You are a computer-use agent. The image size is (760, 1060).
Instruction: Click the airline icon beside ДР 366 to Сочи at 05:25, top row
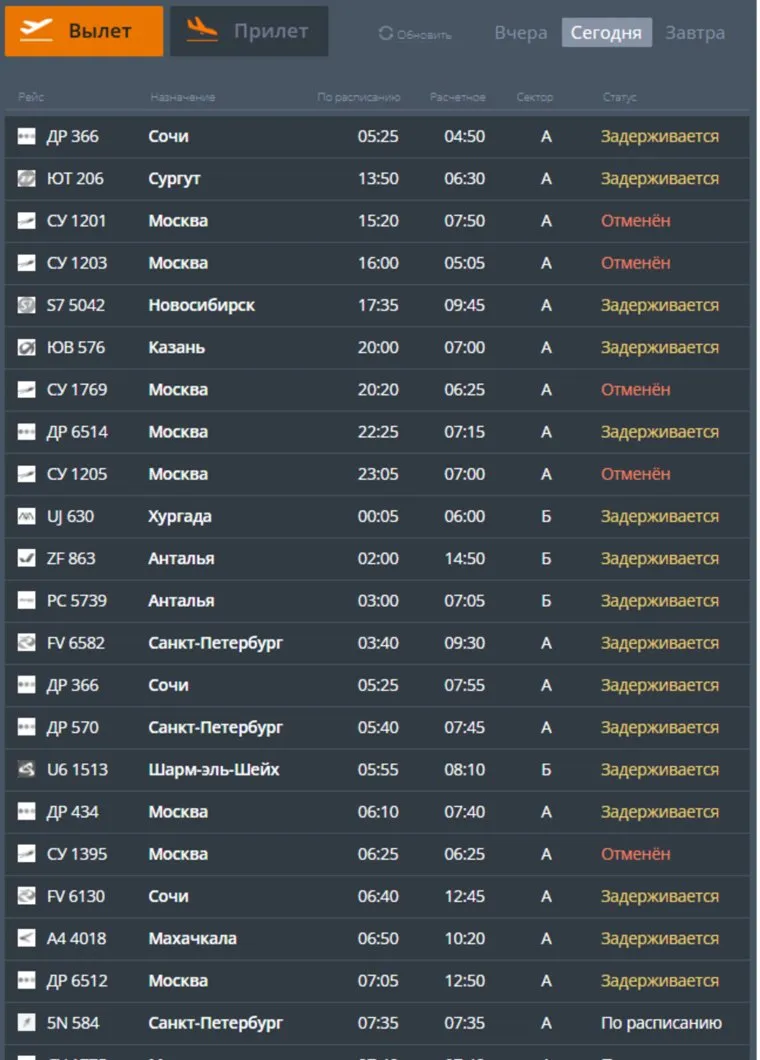(27, 136)
